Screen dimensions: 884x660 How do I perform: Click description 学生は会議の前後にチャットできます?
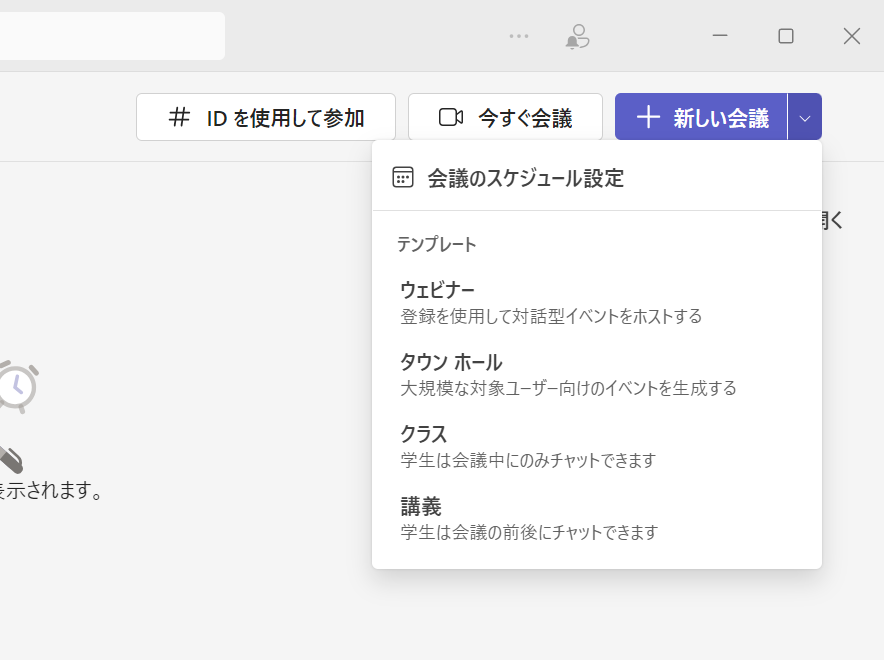point(529,533)
